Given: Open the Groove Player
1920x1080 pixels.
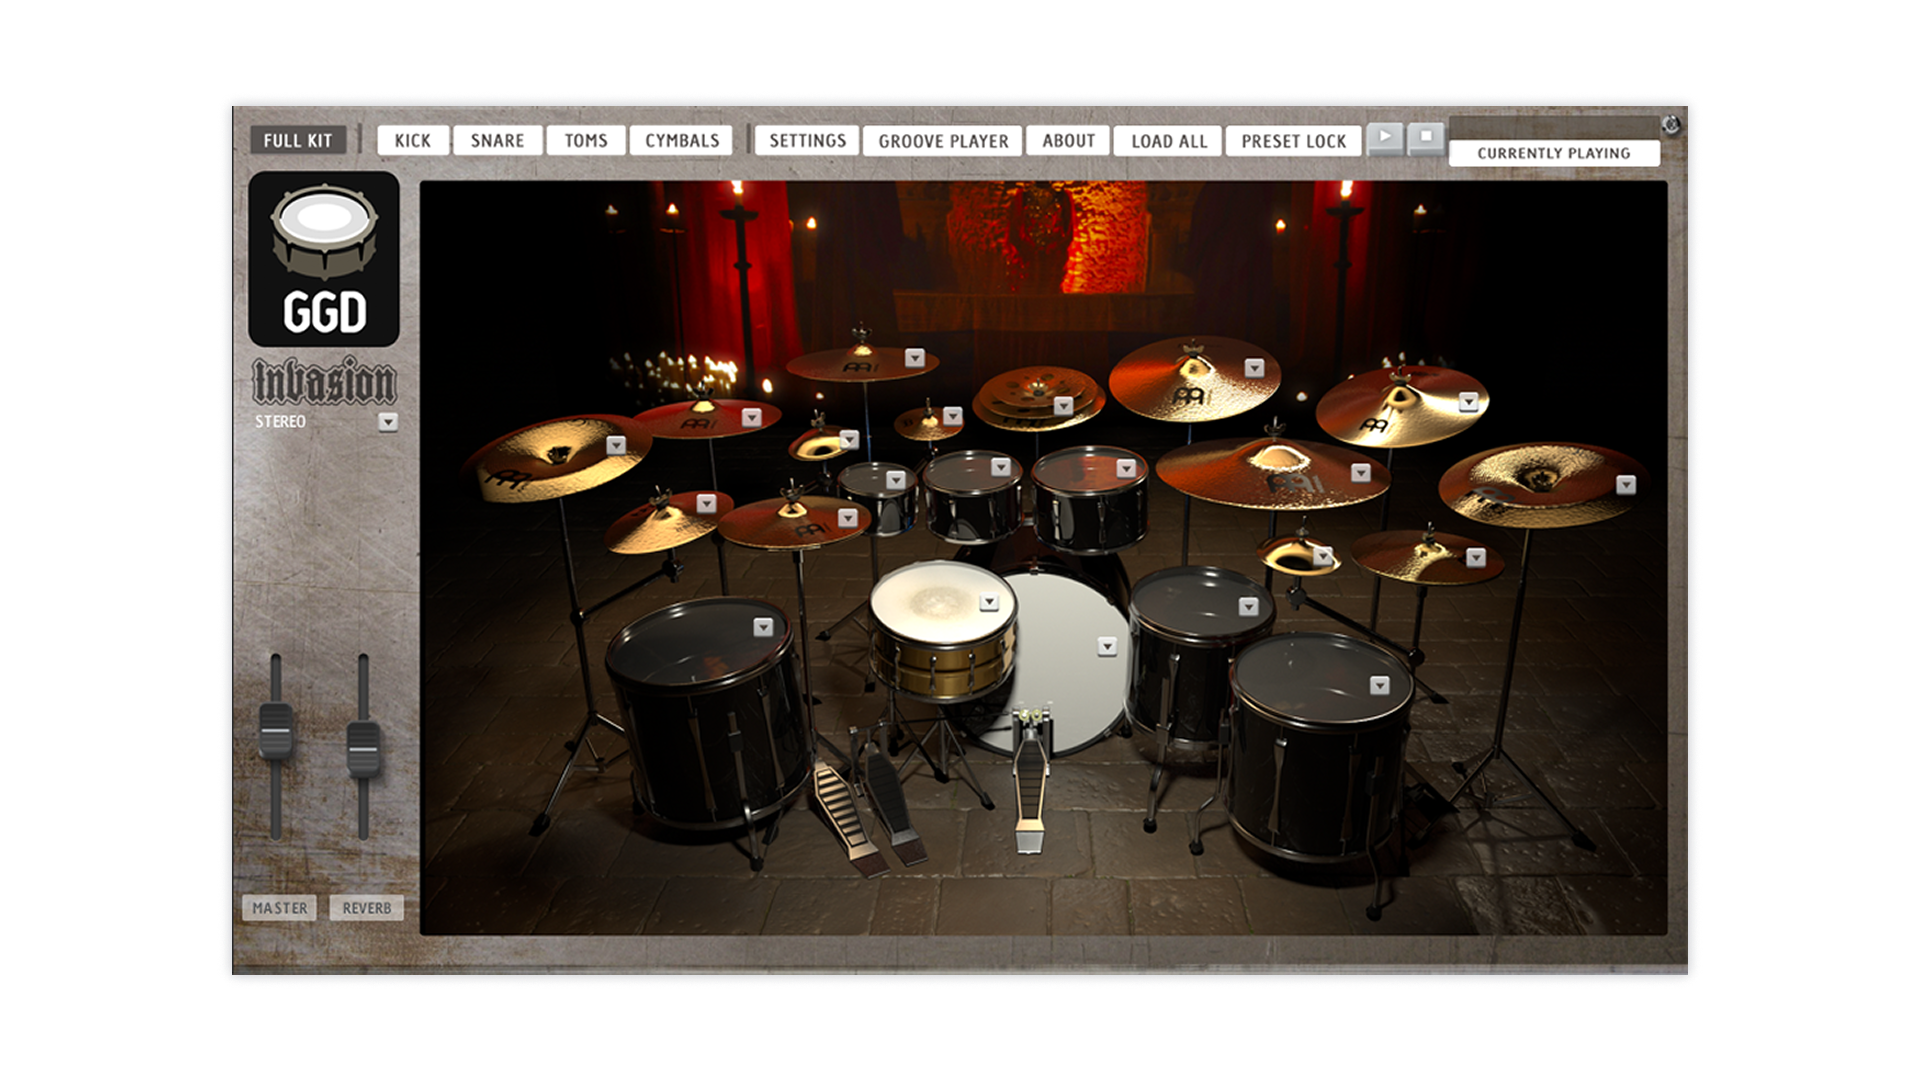Looking at the screenshot, I should (x=943, y=141).
